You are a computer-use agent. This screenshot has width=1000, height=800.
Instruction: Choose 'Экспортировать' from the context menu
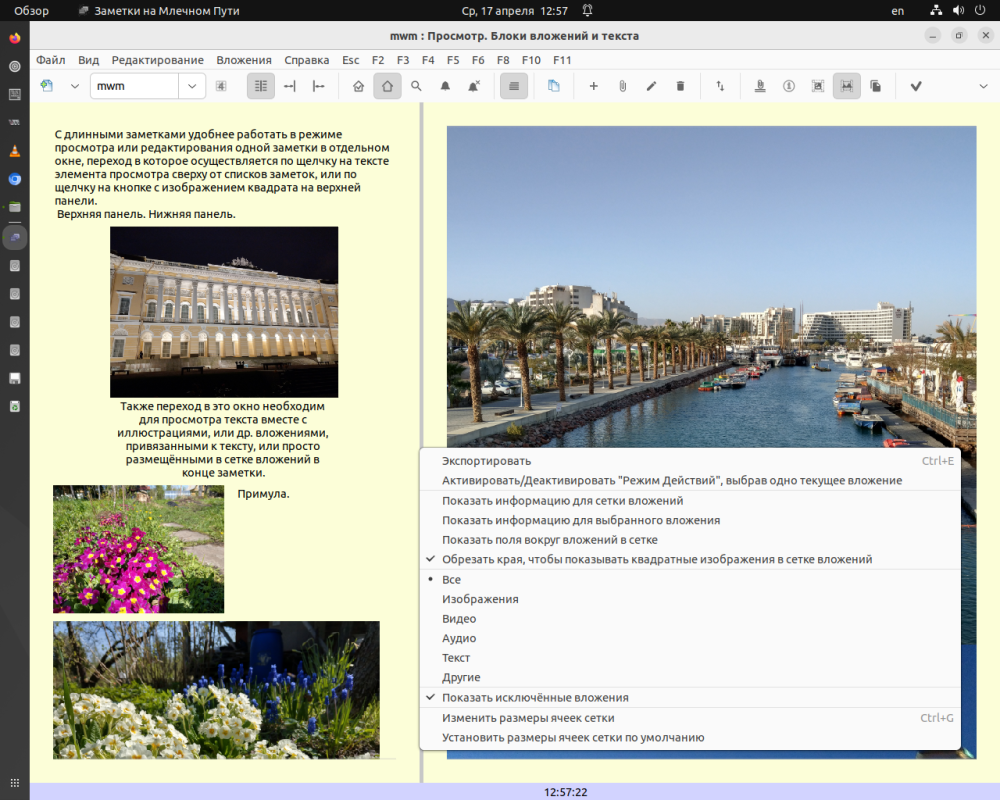point(486,461)
